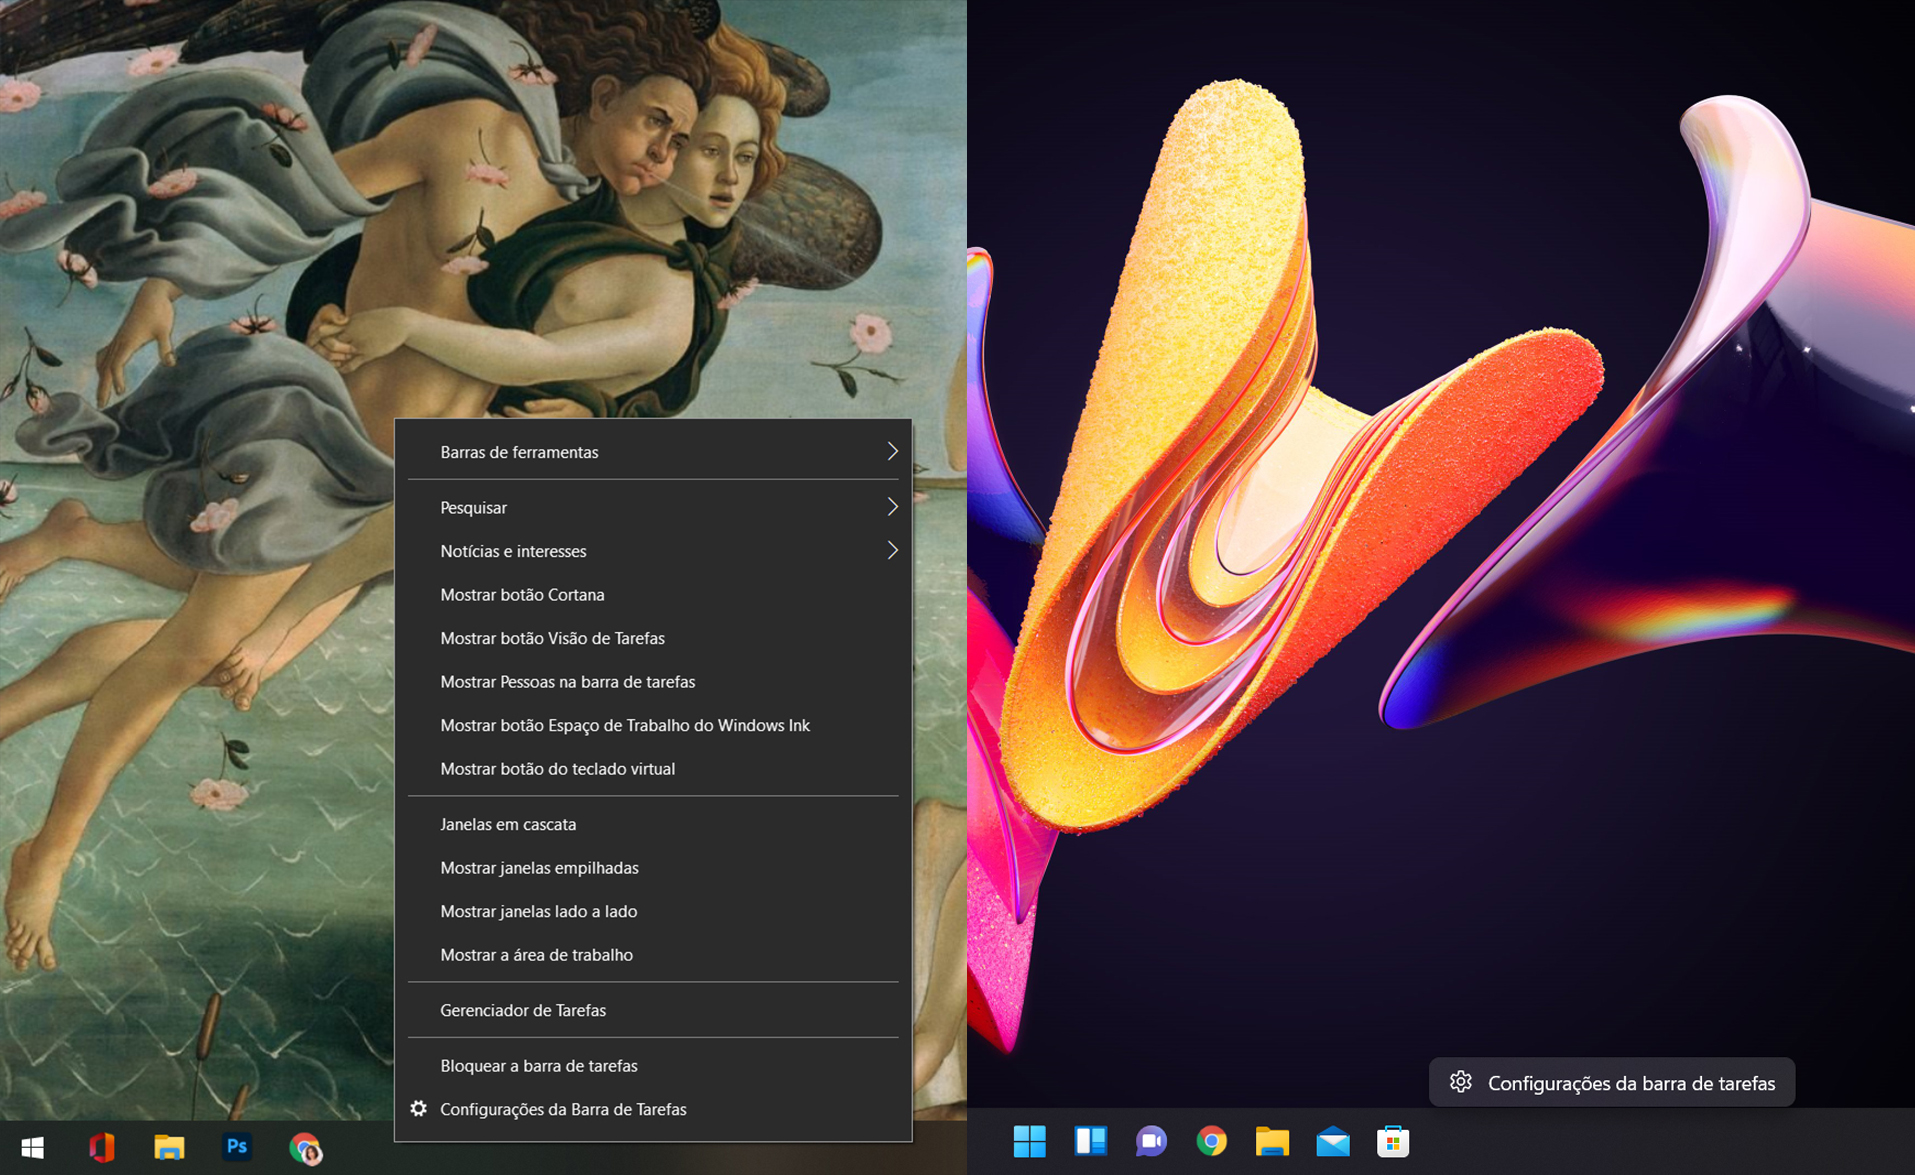The width and height of the screenshot is (1915, 1175).
Task: Select Mostrar a área de trabalho
Action: pyautogui.click(x=653, y=955)
